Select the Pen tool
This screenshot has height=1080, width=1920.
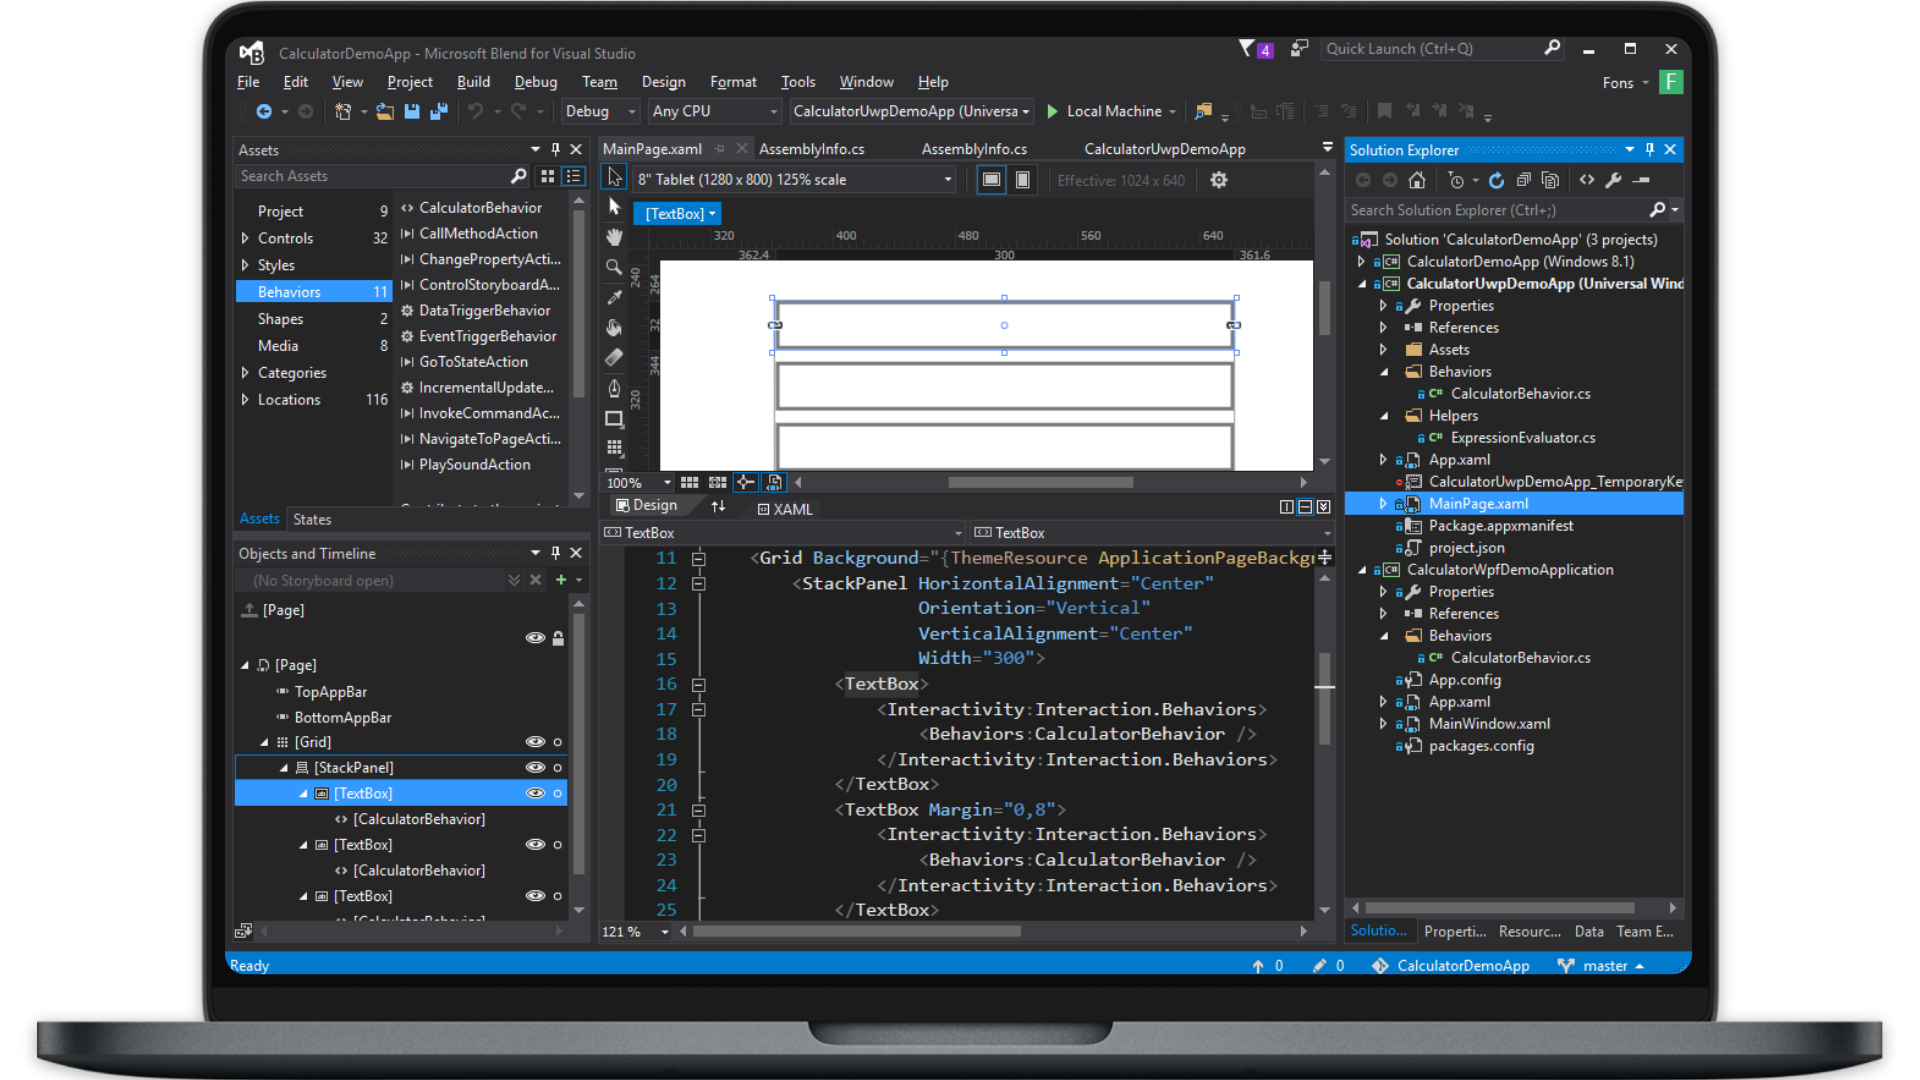[614, 388]
